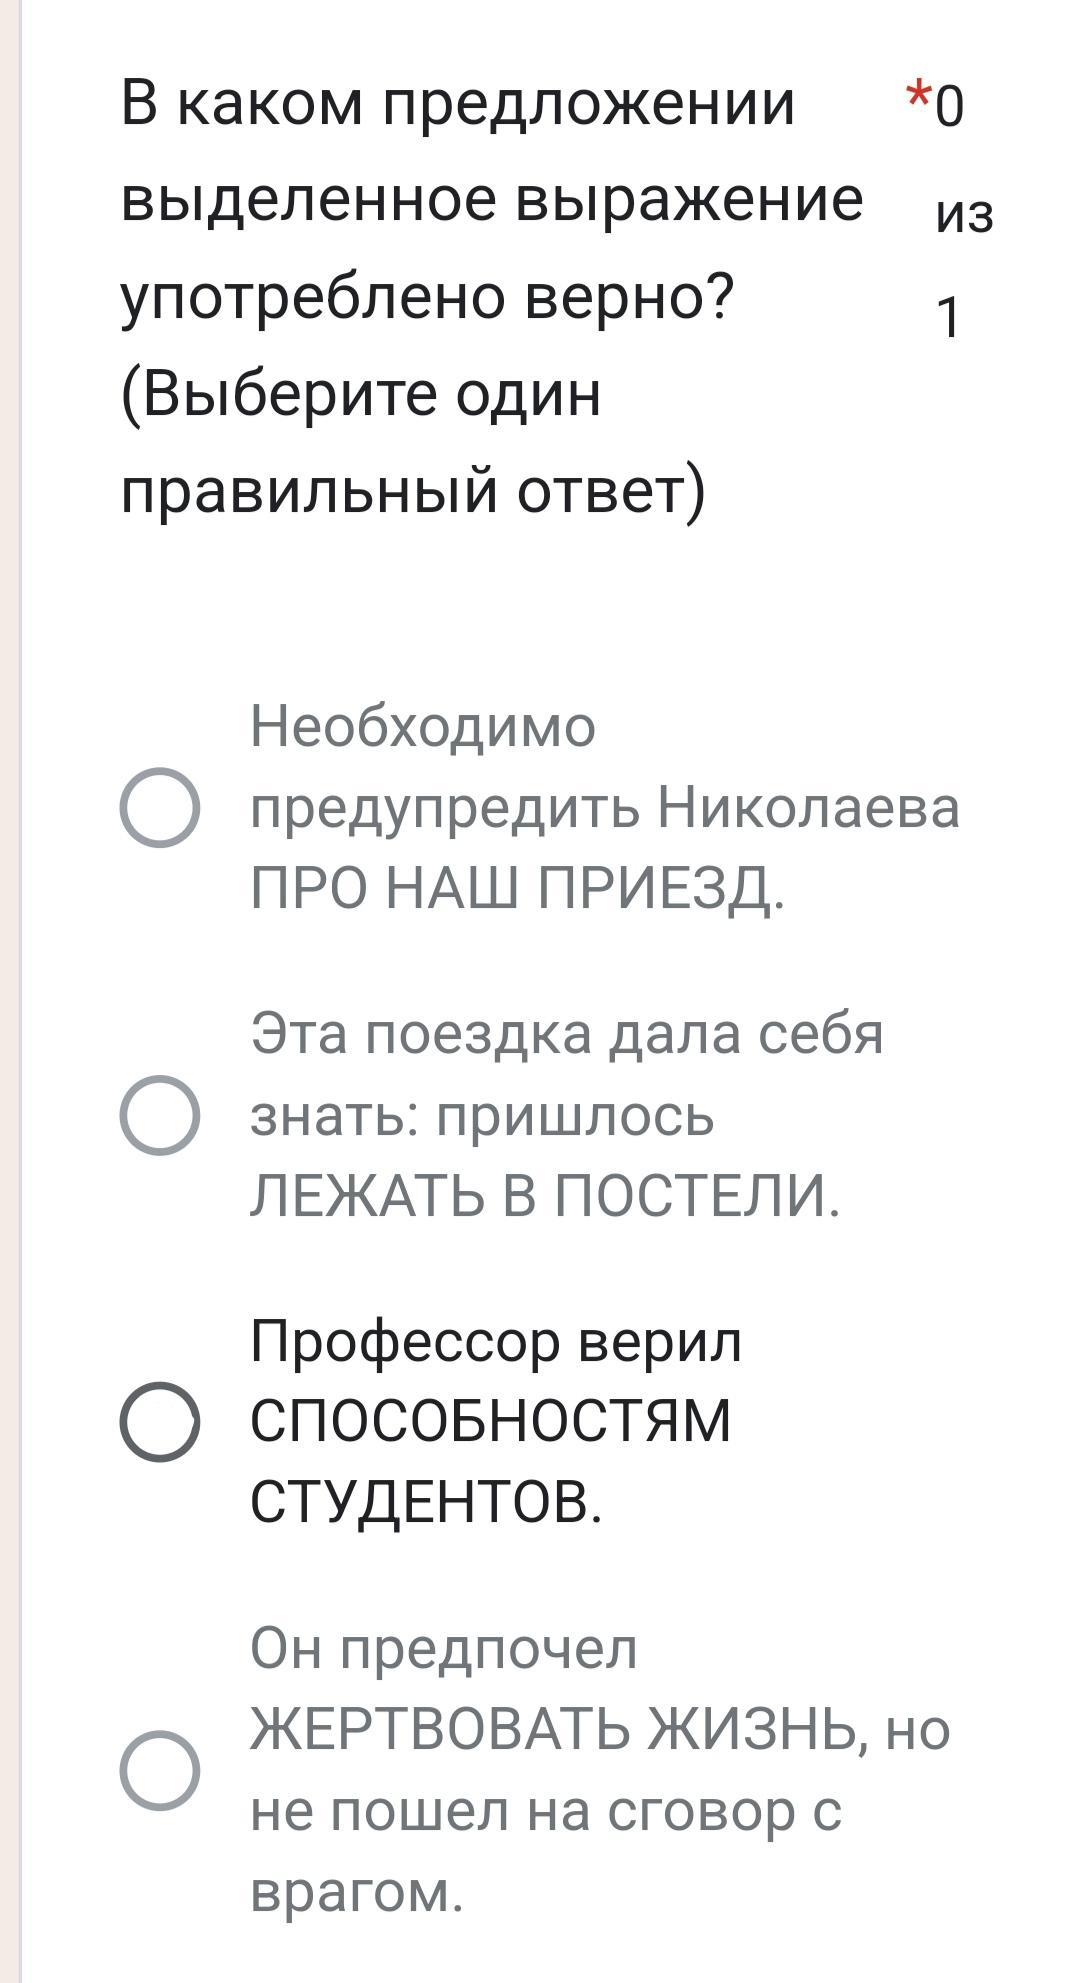Tap the hint '(Выберите один правильный ответ)'

[412, 442]
